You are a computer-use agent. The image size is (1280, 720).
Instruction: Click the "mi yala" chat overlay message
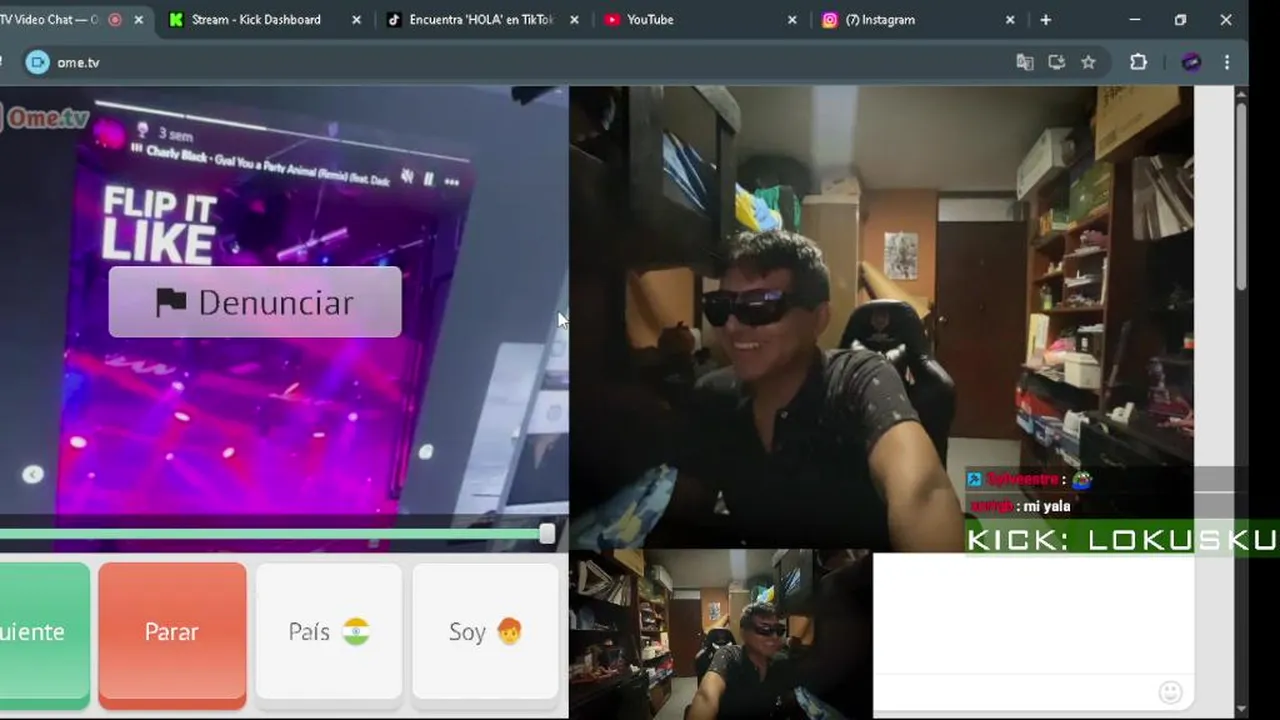pyautogui.click(x=1047, y=506)
